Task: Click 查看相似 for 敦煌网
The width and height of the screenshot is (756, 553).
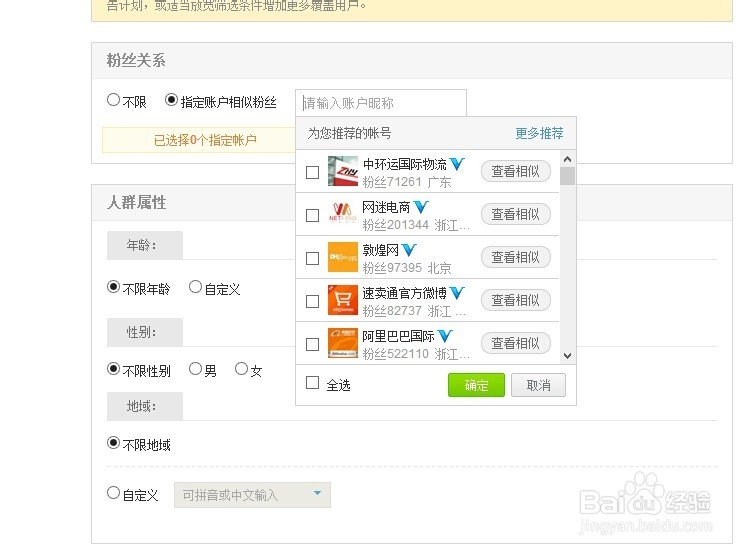Action: pyautogui.click(x=515, y=257)
